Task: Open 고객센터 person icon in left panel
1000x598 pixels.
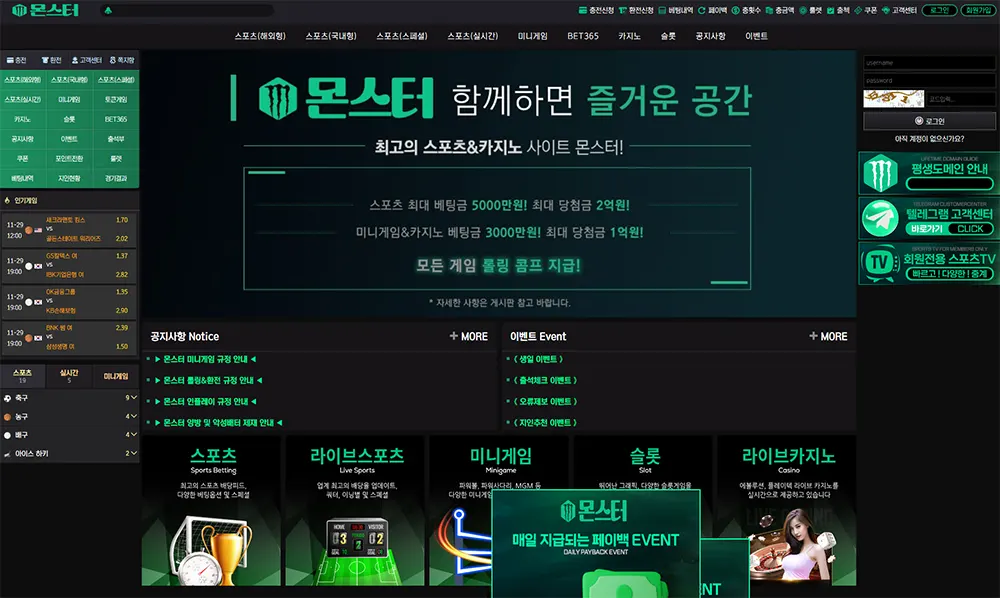Action: [x=75, y=60]
